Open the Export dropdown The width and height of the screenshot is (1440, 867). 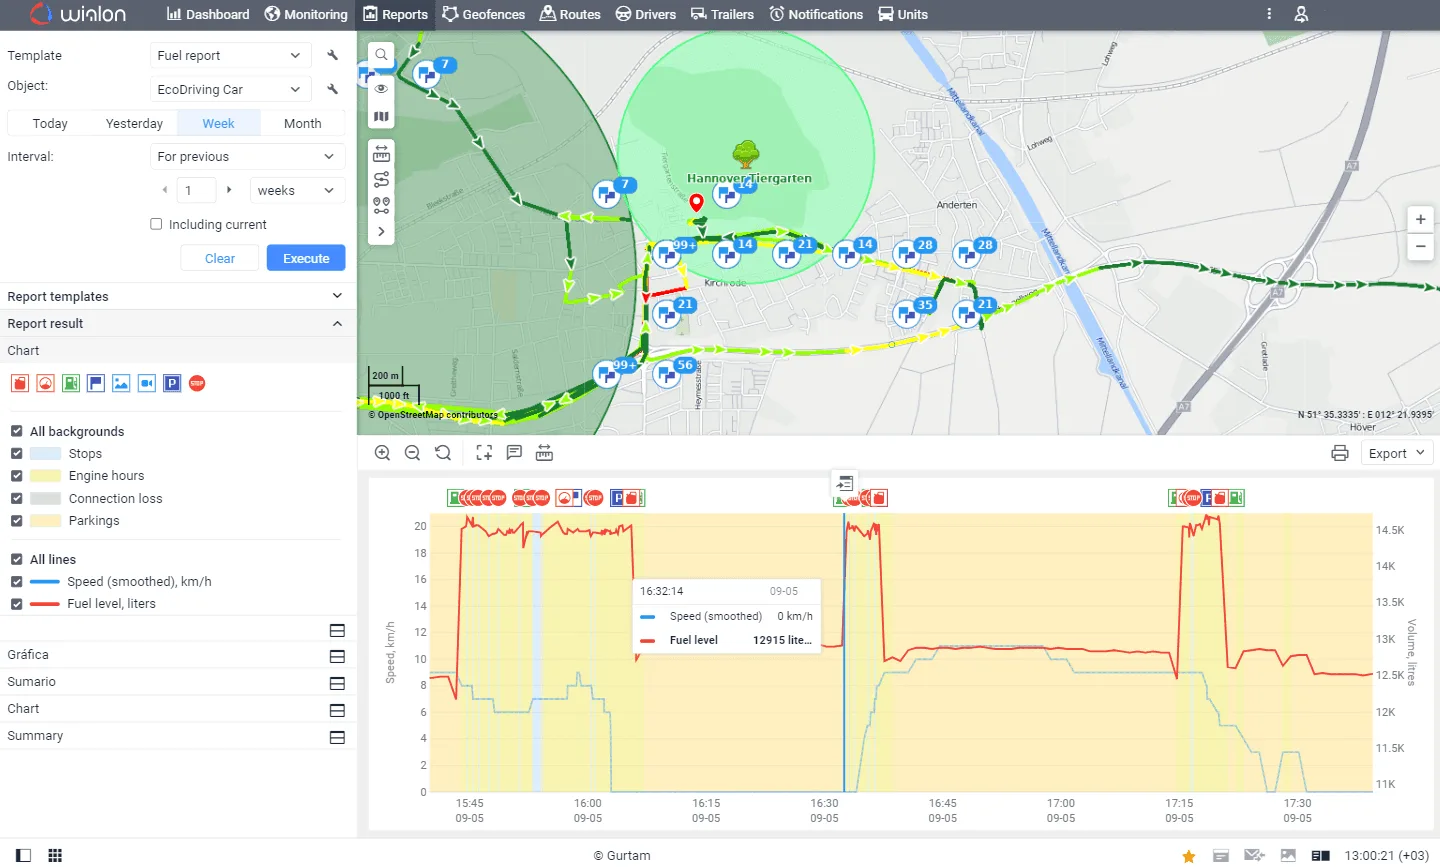pyautogui.click(x=1396, y=453)
